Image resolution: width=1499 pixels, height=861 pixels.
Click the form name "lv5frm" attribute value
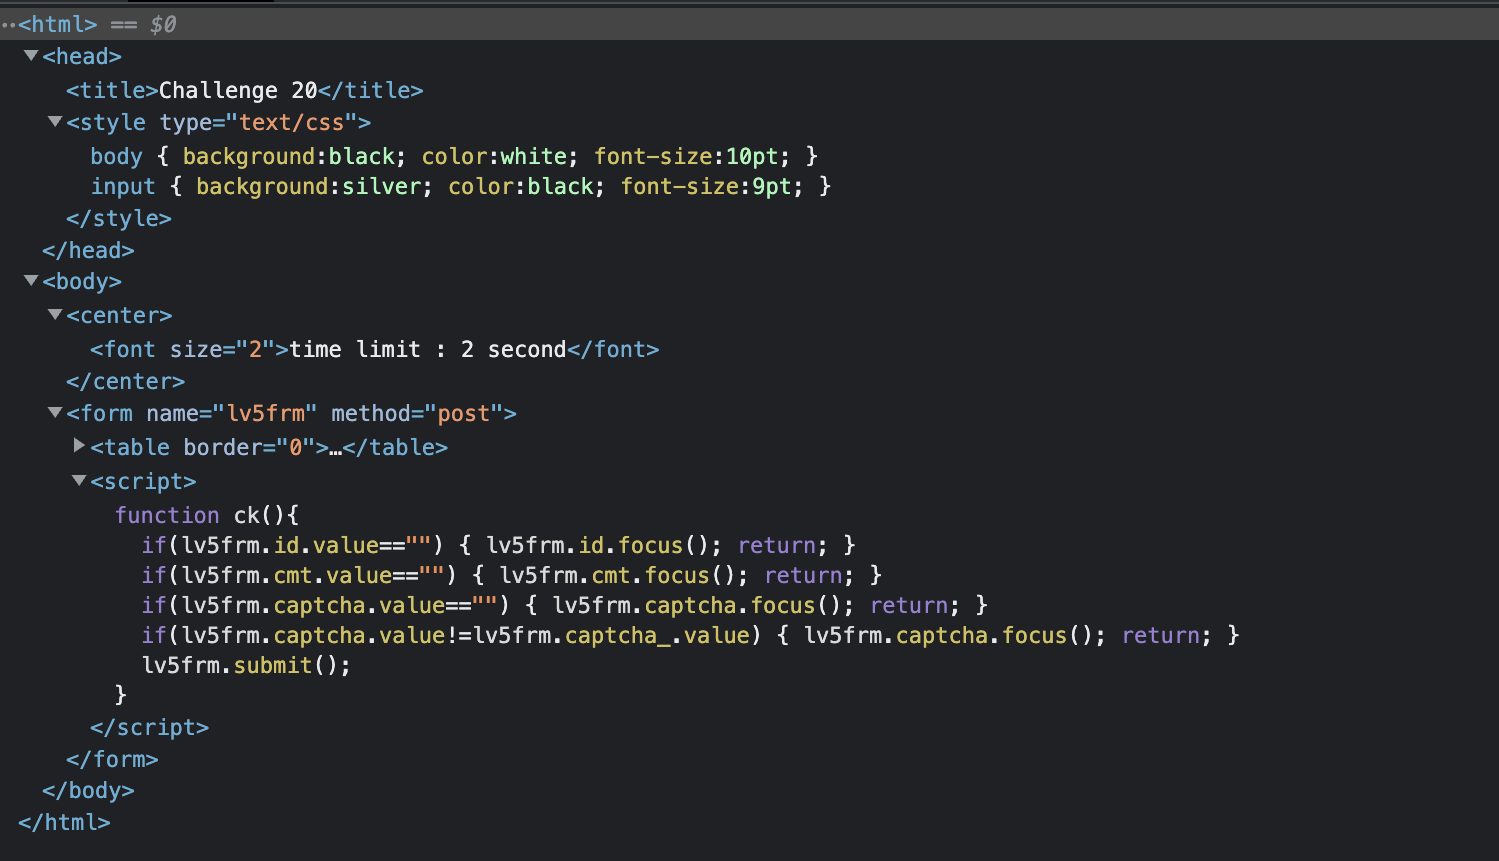coord(265,413)
